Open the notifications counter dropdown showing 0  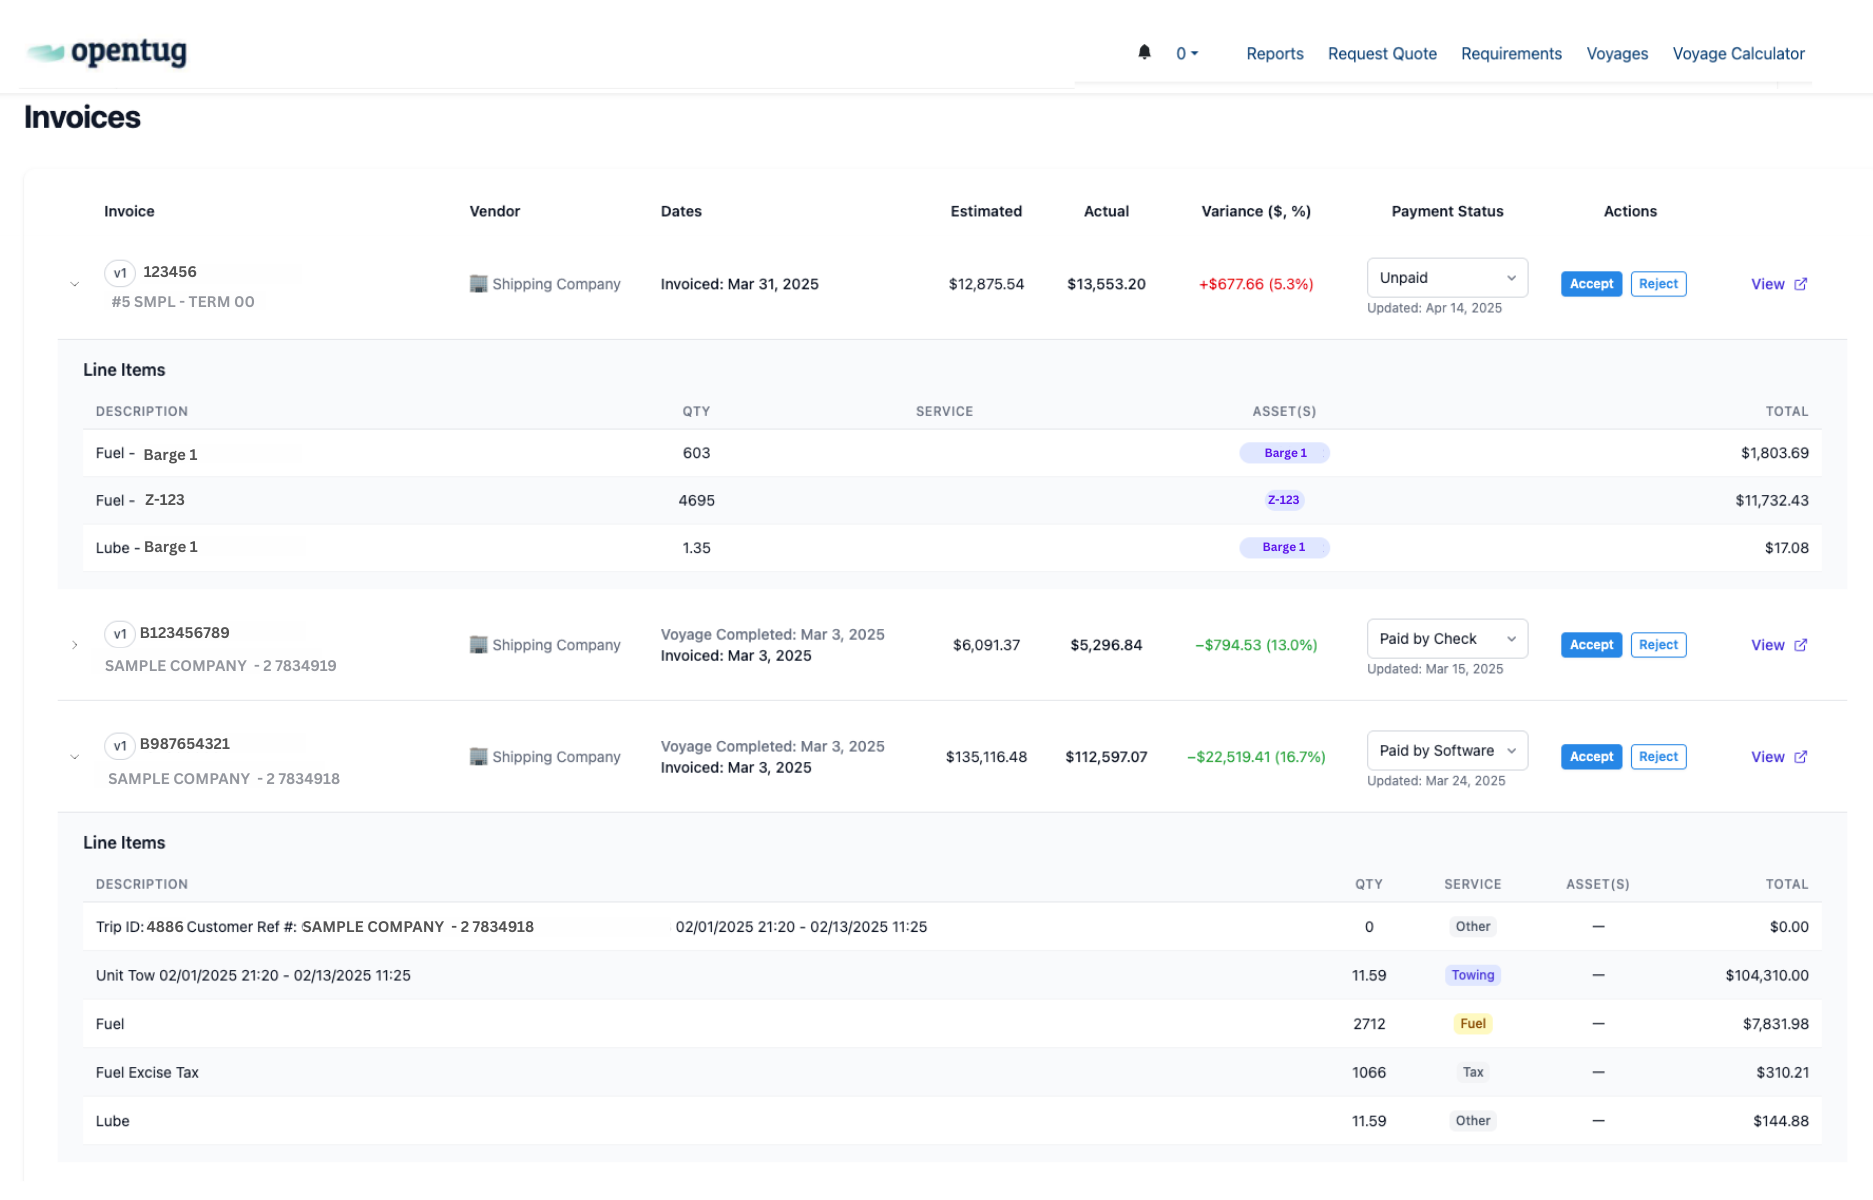tap(1184, 52)
